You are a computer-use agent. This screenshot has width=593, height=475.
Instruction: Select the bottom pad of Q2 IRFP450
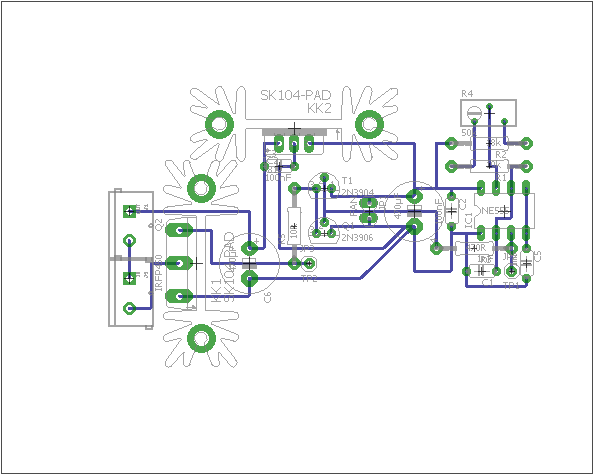(179, 296)
